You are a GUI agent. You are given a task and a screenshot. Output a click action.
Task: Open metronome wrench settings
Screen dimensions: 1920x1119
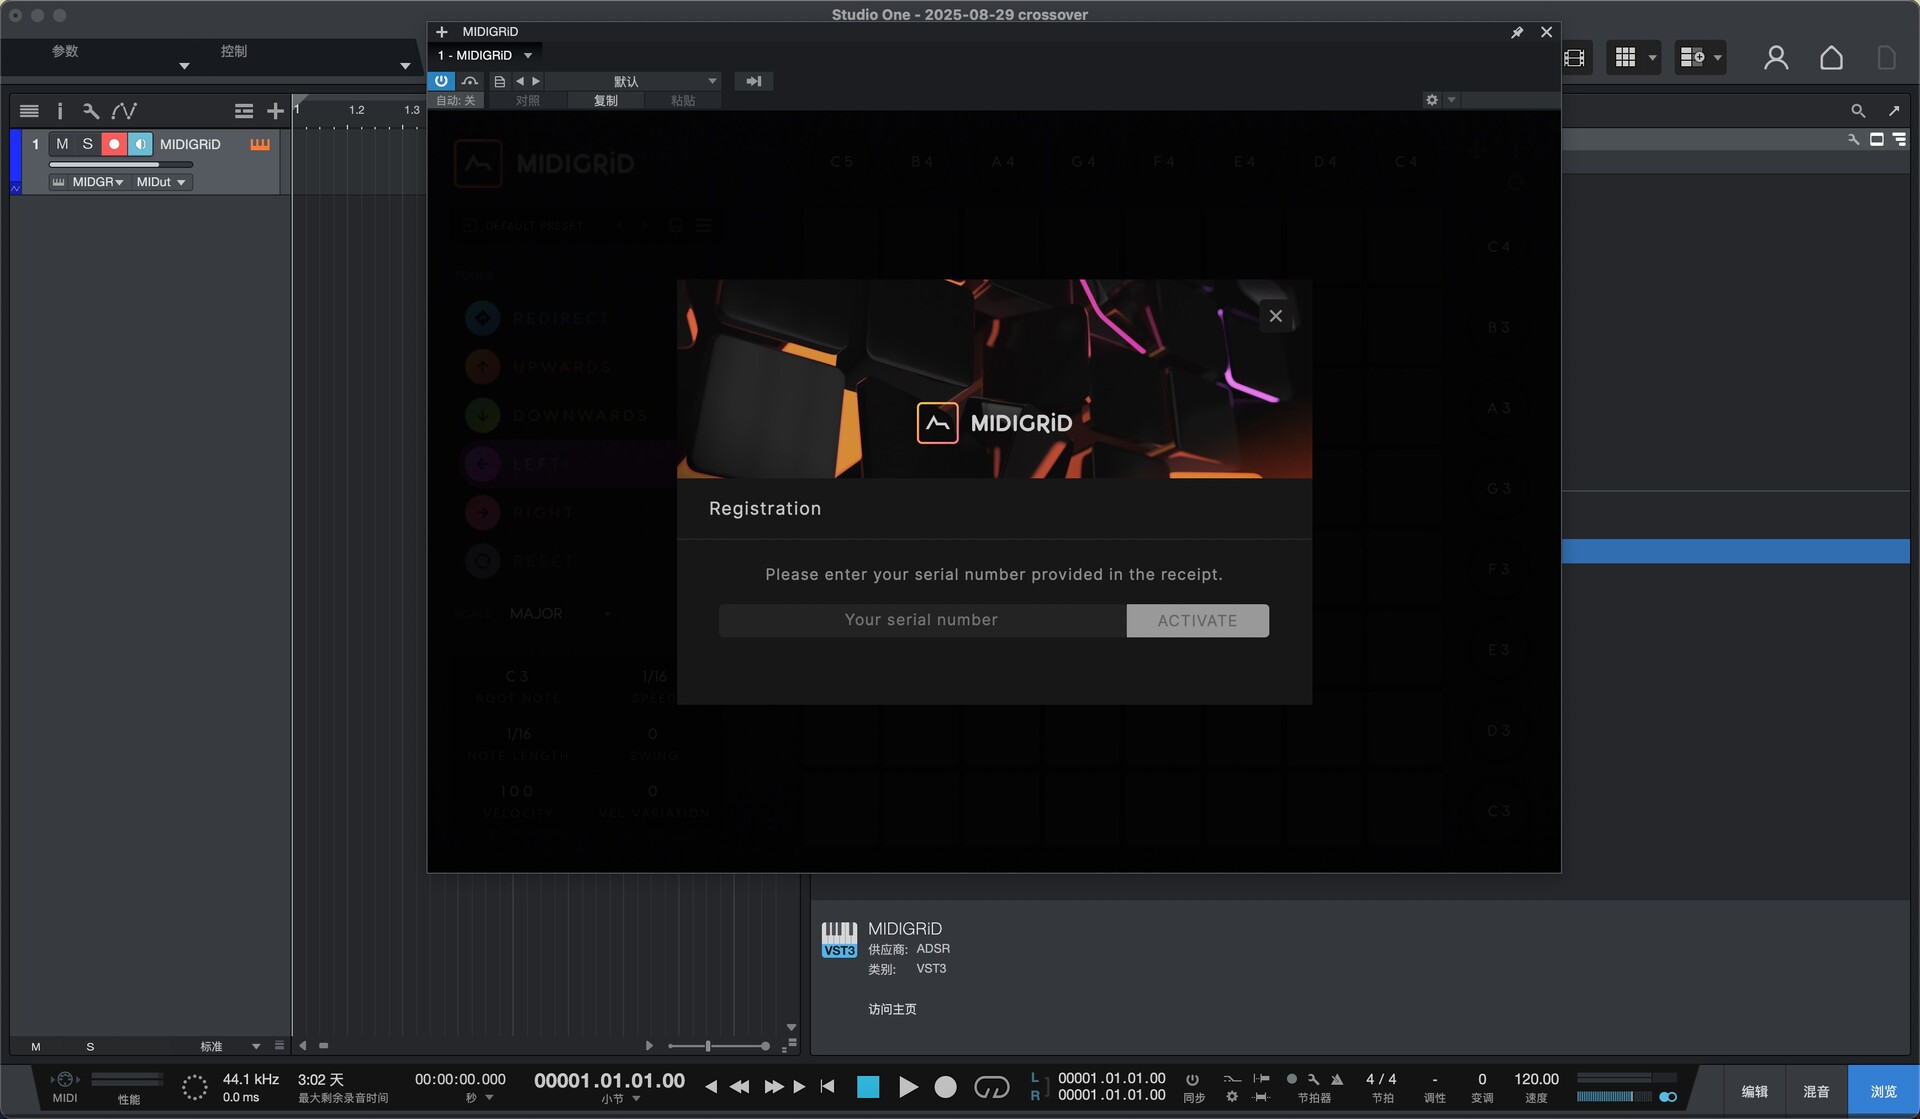click(1314, 1080)
